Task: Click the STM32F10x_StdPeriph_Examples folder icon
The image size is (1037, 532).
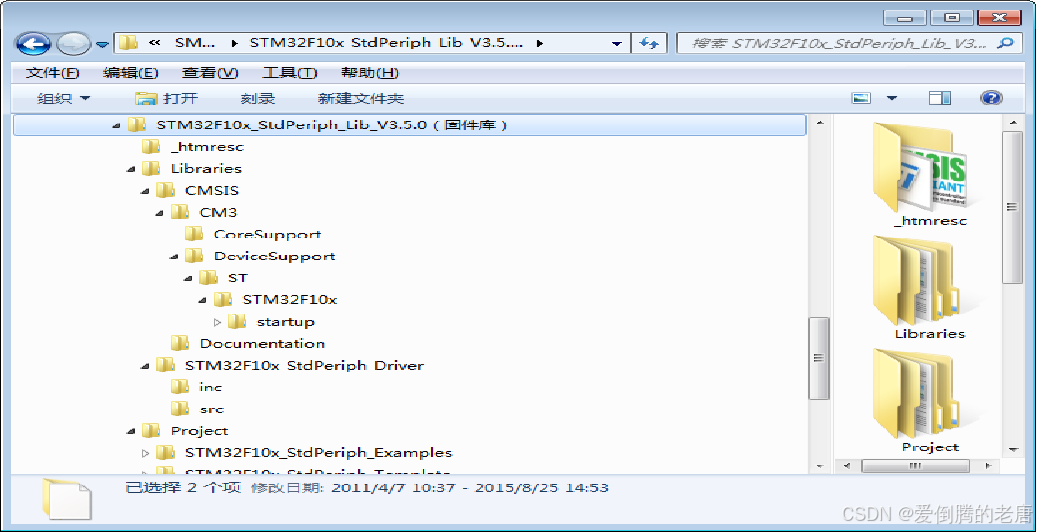Action: pyautogui.click(x=165, y=453)
